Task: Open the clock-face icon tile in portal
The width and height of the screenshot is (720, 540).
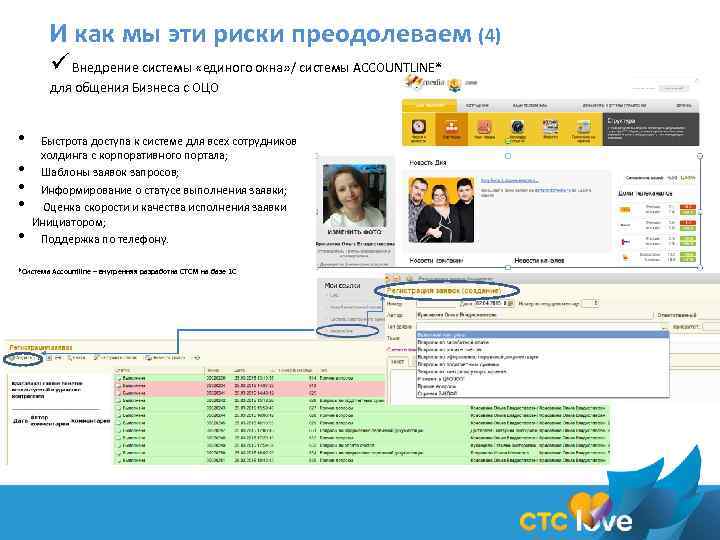Action: [418, 129]
